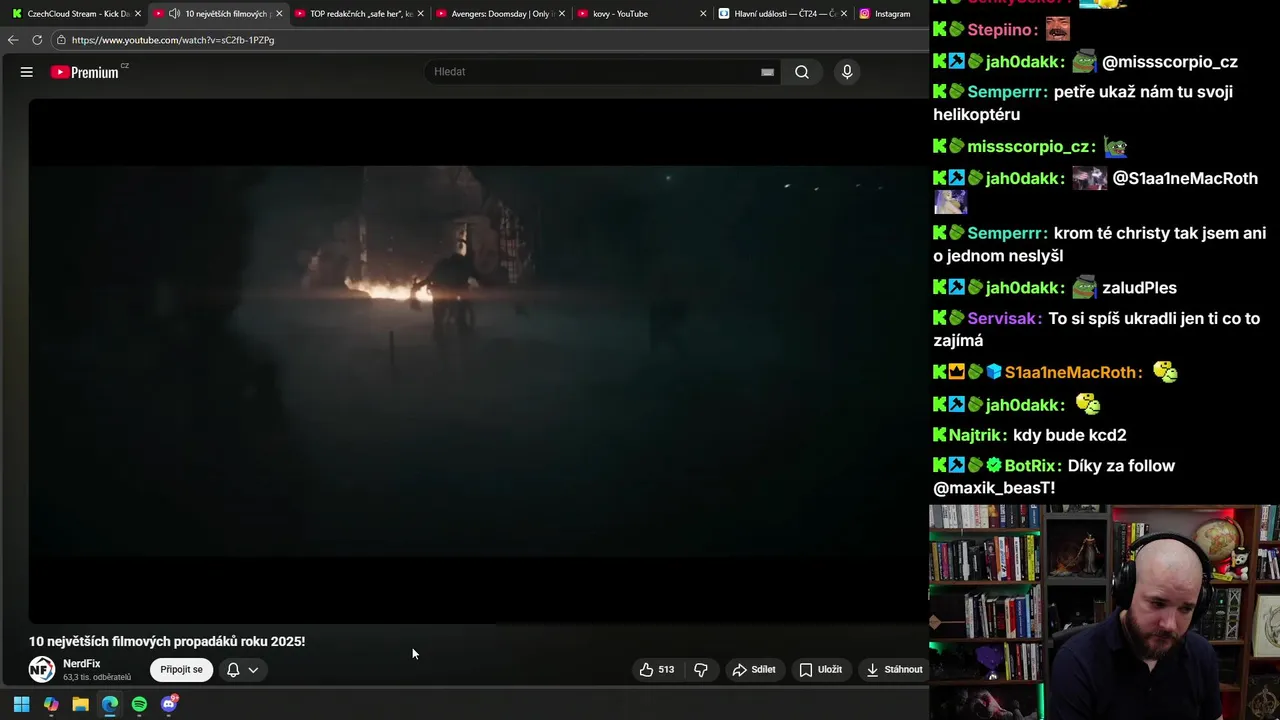View site information icon in address bar
The width and height of the screenshot is (1280, 720).
(x=61, y=40)
